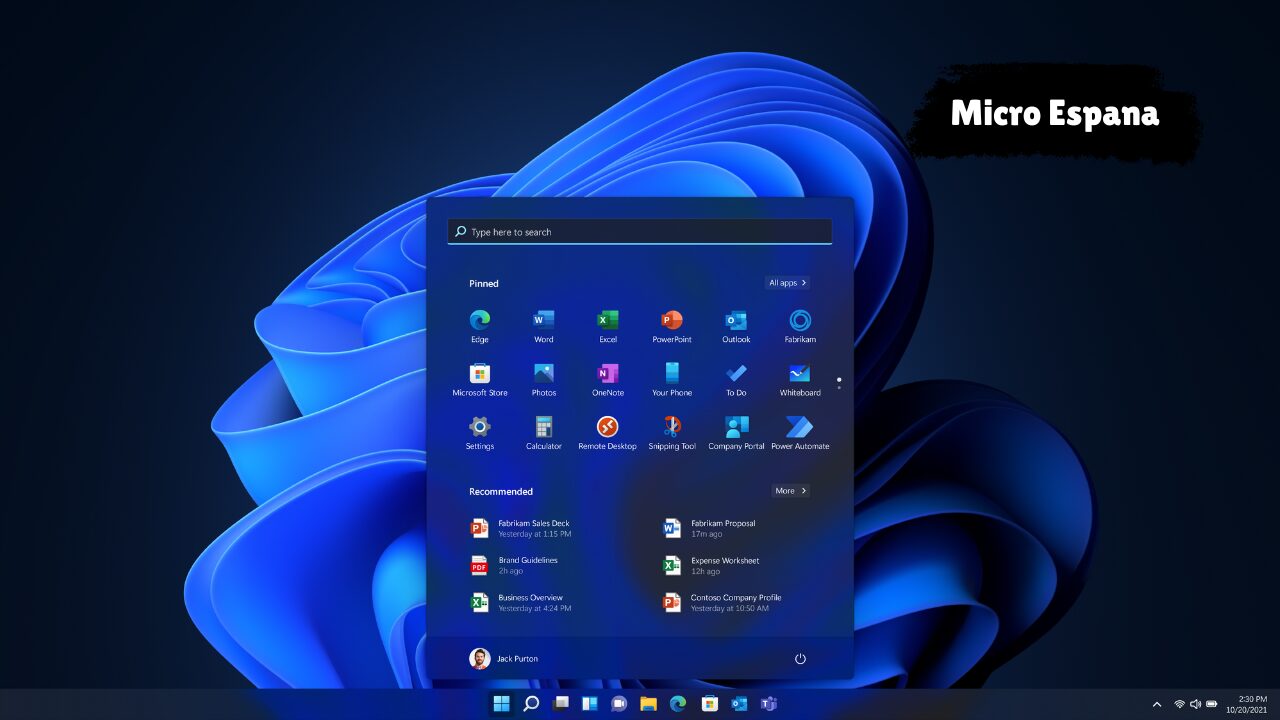The height and width of the screenshot is (720, 1280).
Task: Open File Explorer from the taskbar
Action: click(x=648, y=704)
